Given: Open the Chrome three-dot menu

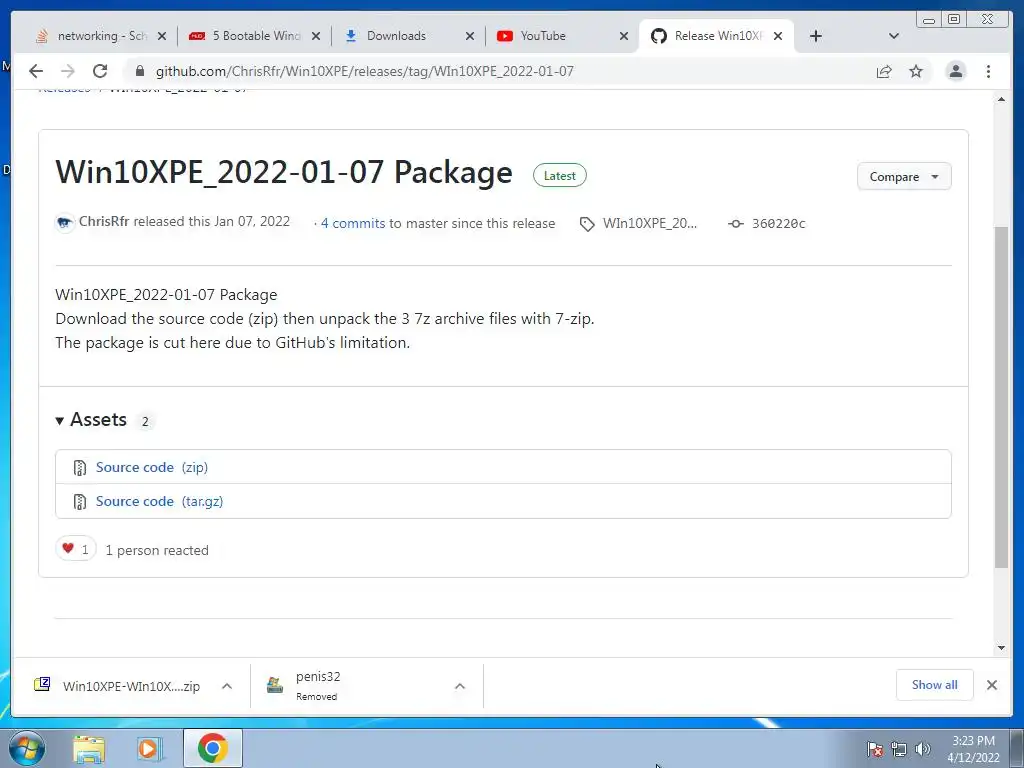Looking at the screenshot, I should point(988,71).
